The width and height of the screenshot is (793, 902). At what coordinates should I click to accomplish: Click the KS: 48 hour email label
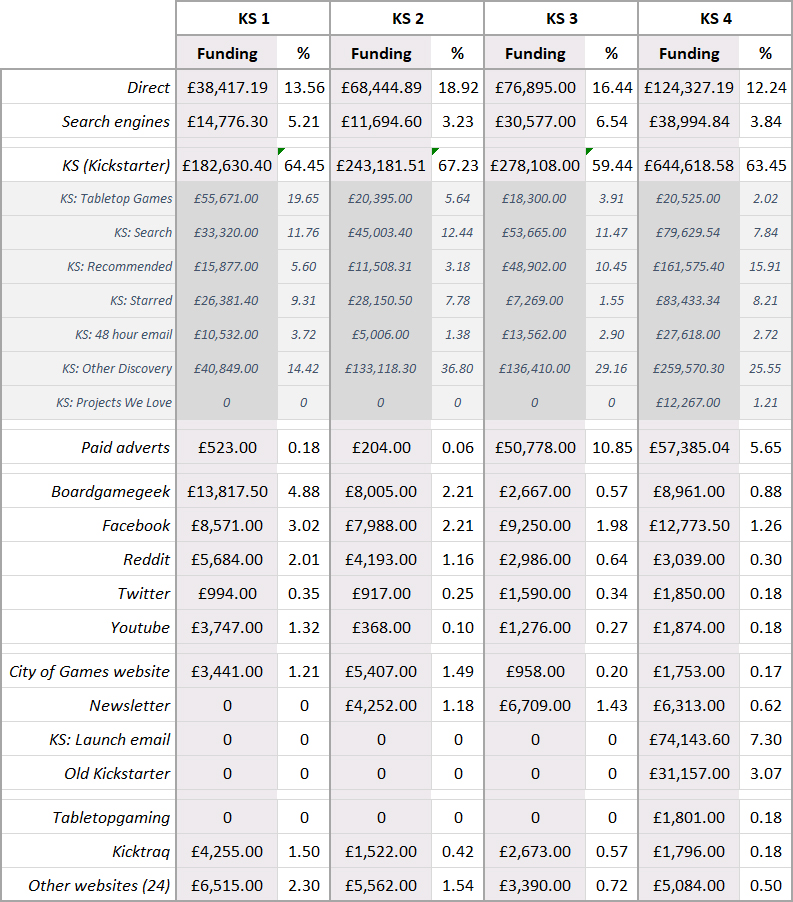123,334
